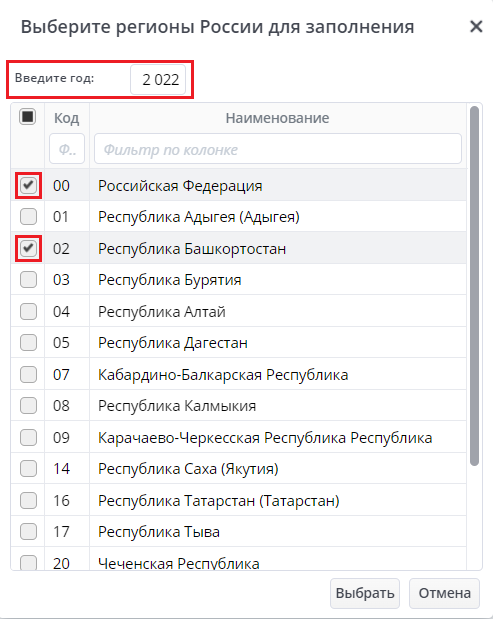
Task: Uncheck the Республика Башкортостан checkbox
Action: click(28, 248)
